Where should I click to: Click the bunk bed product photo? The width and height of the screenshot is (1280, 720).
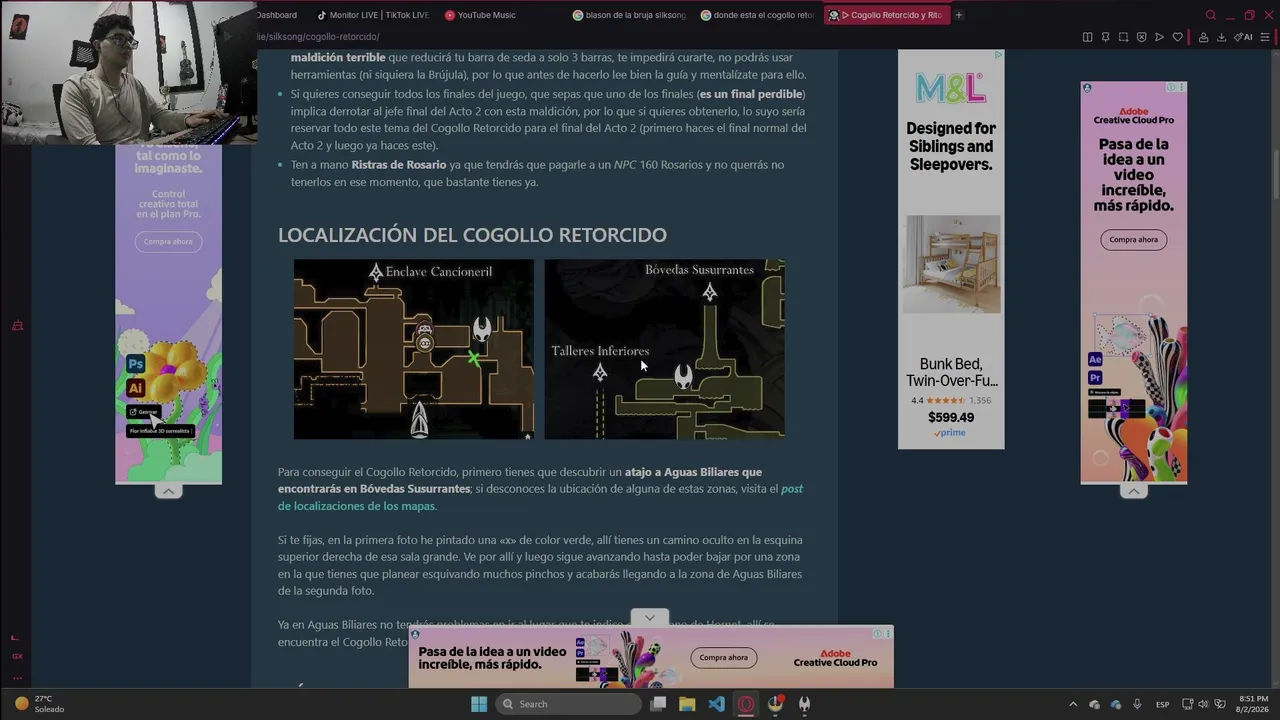coord(951,264)
